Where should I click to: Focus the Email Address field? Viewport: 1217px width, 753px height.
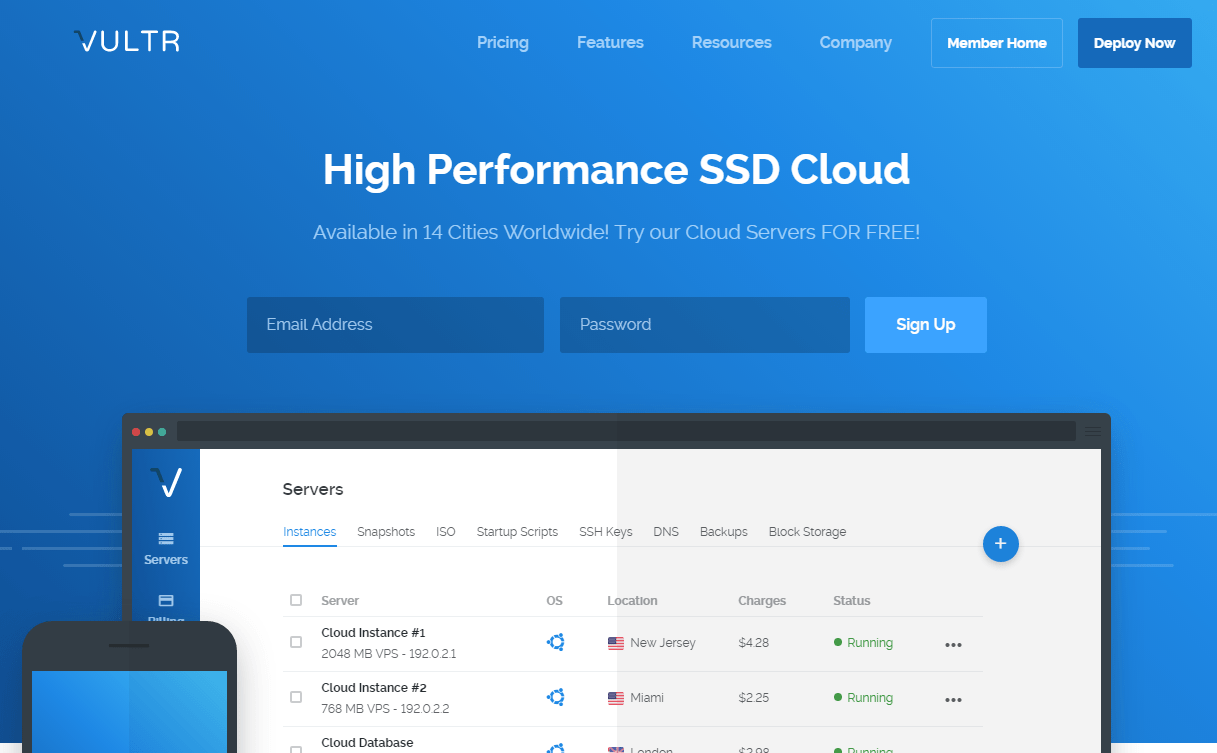(395, 325)
